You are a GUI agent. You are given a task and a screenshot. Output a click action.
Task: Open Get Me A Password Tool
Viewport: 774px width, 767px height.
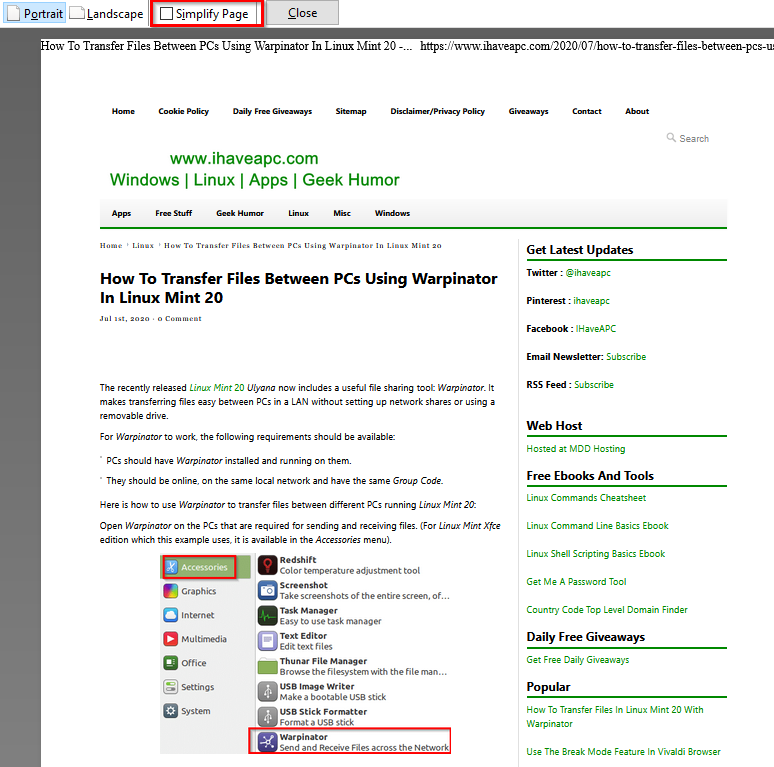pos(576,582)
